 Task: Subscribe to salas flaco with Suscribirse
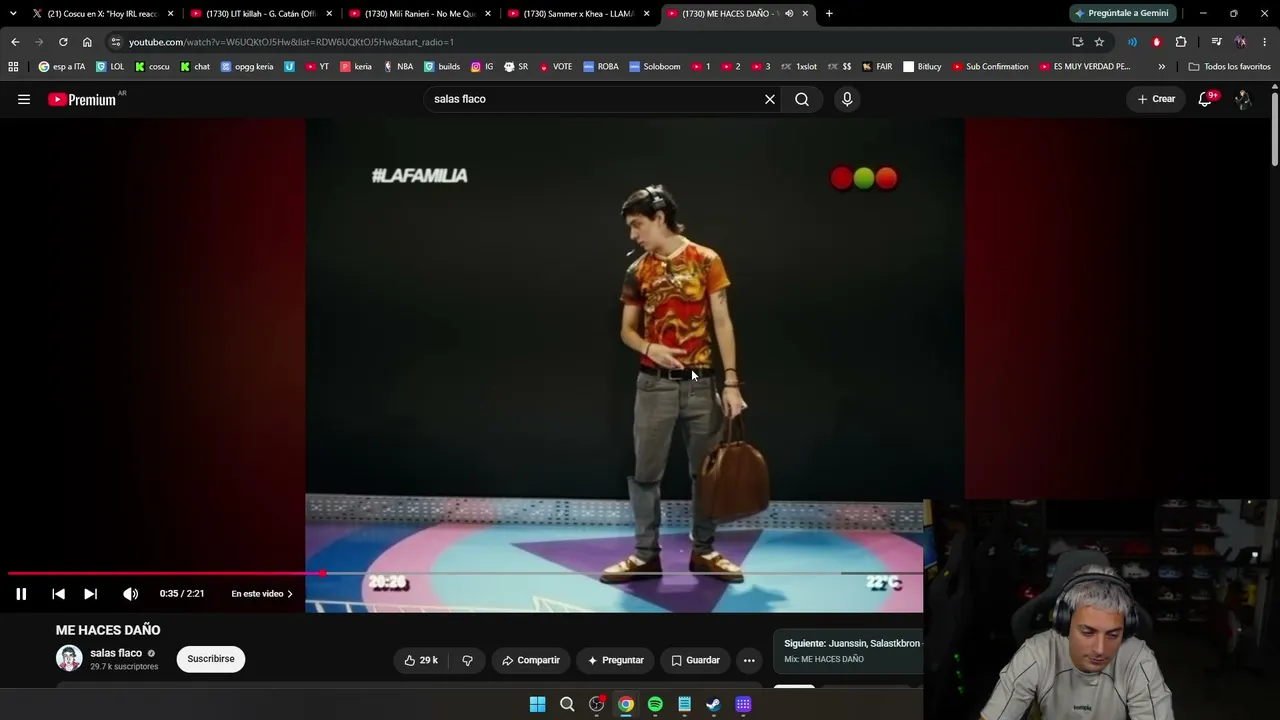click(x=211, y=659)
